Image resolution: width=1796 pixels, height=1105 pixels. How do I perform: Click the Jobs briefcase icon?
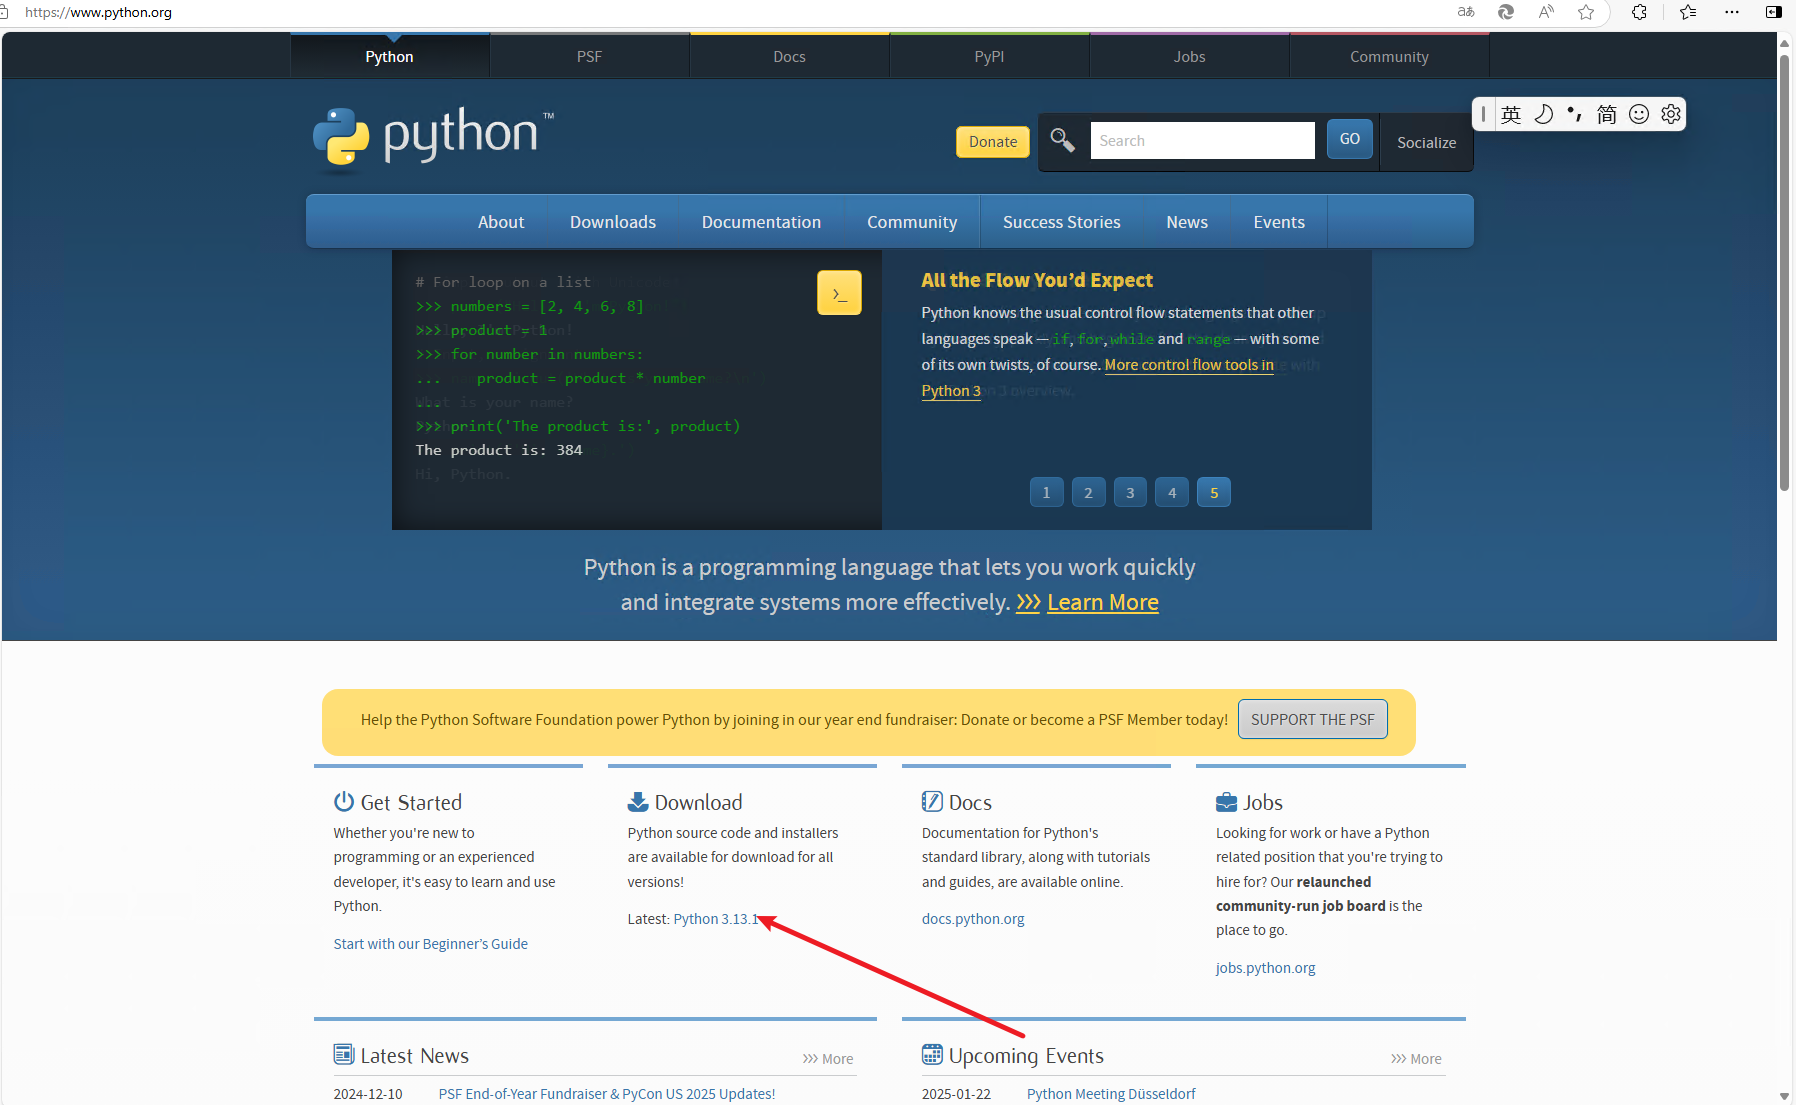[1226, 802]
